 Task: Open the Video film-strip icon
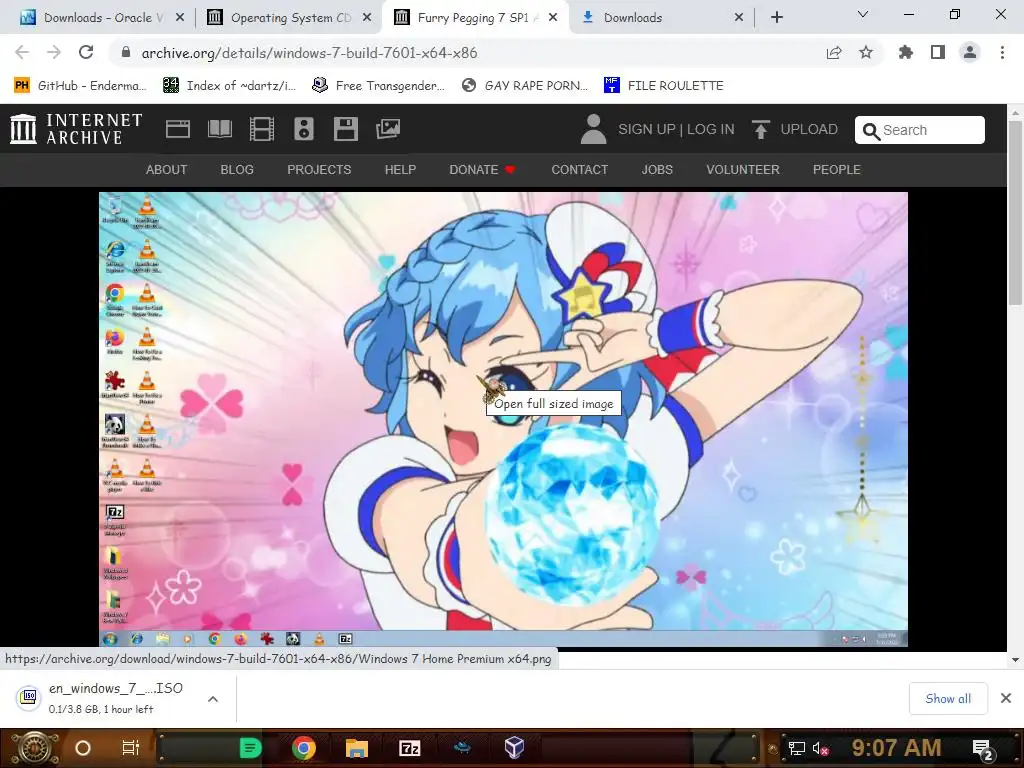pyautogui.click(x=262, y=129)
